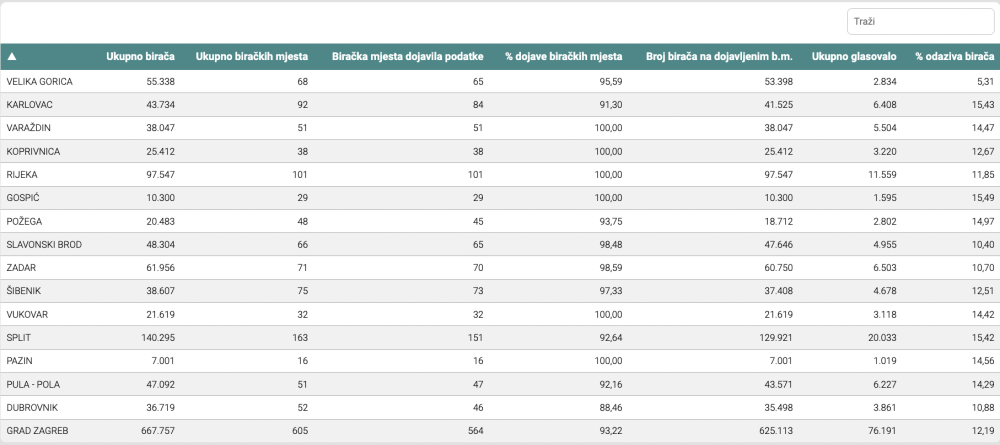Viewport: 1000px width, 445px height.
Task: Sort by Ukupno birača column
Action: pyautogui.click(x=140, y=57)
